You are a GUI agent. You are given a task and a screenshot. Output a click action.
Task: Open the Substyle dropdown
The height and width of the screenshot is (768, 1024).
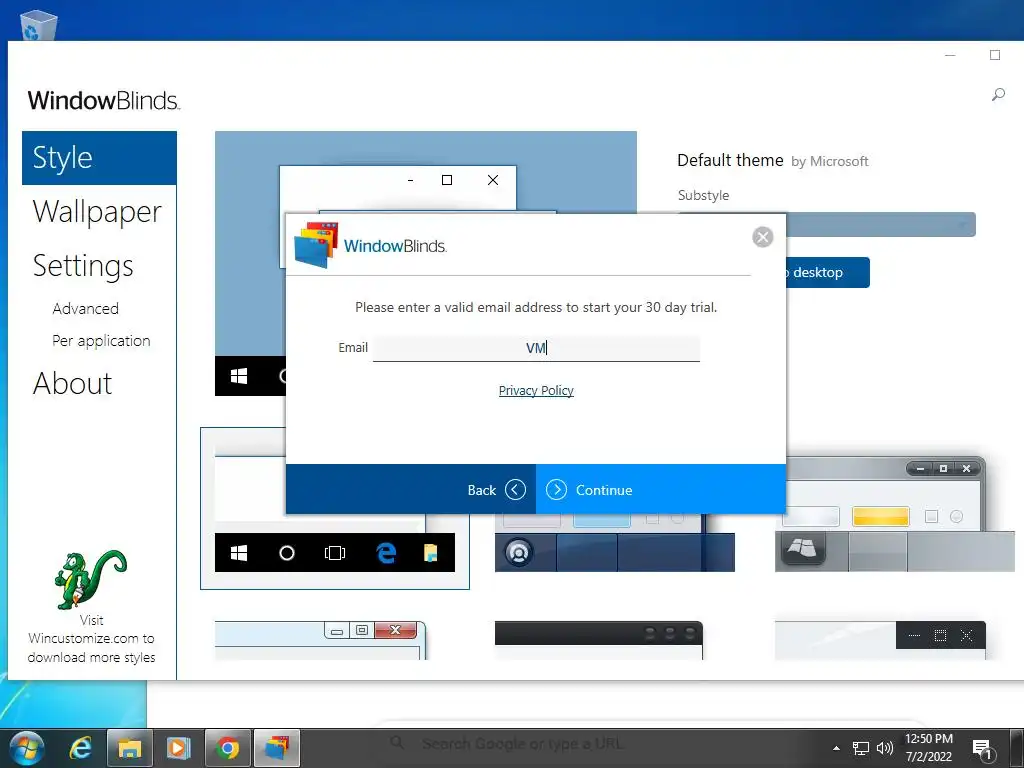880,225
